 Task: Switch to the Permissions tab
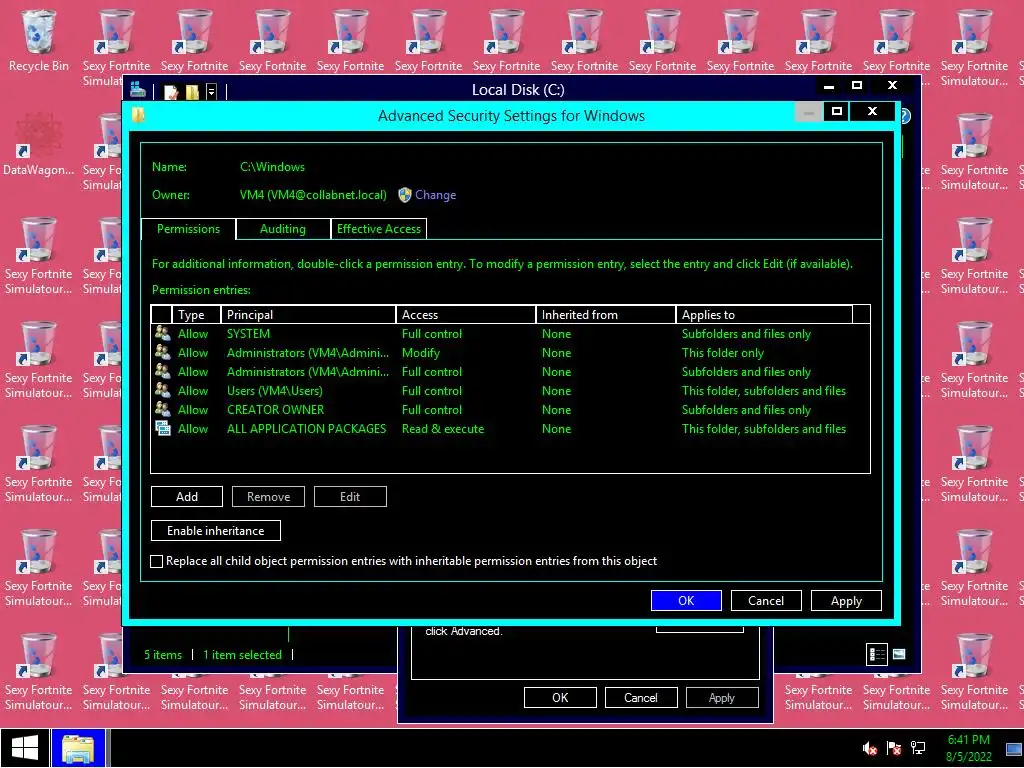(188, 229)
